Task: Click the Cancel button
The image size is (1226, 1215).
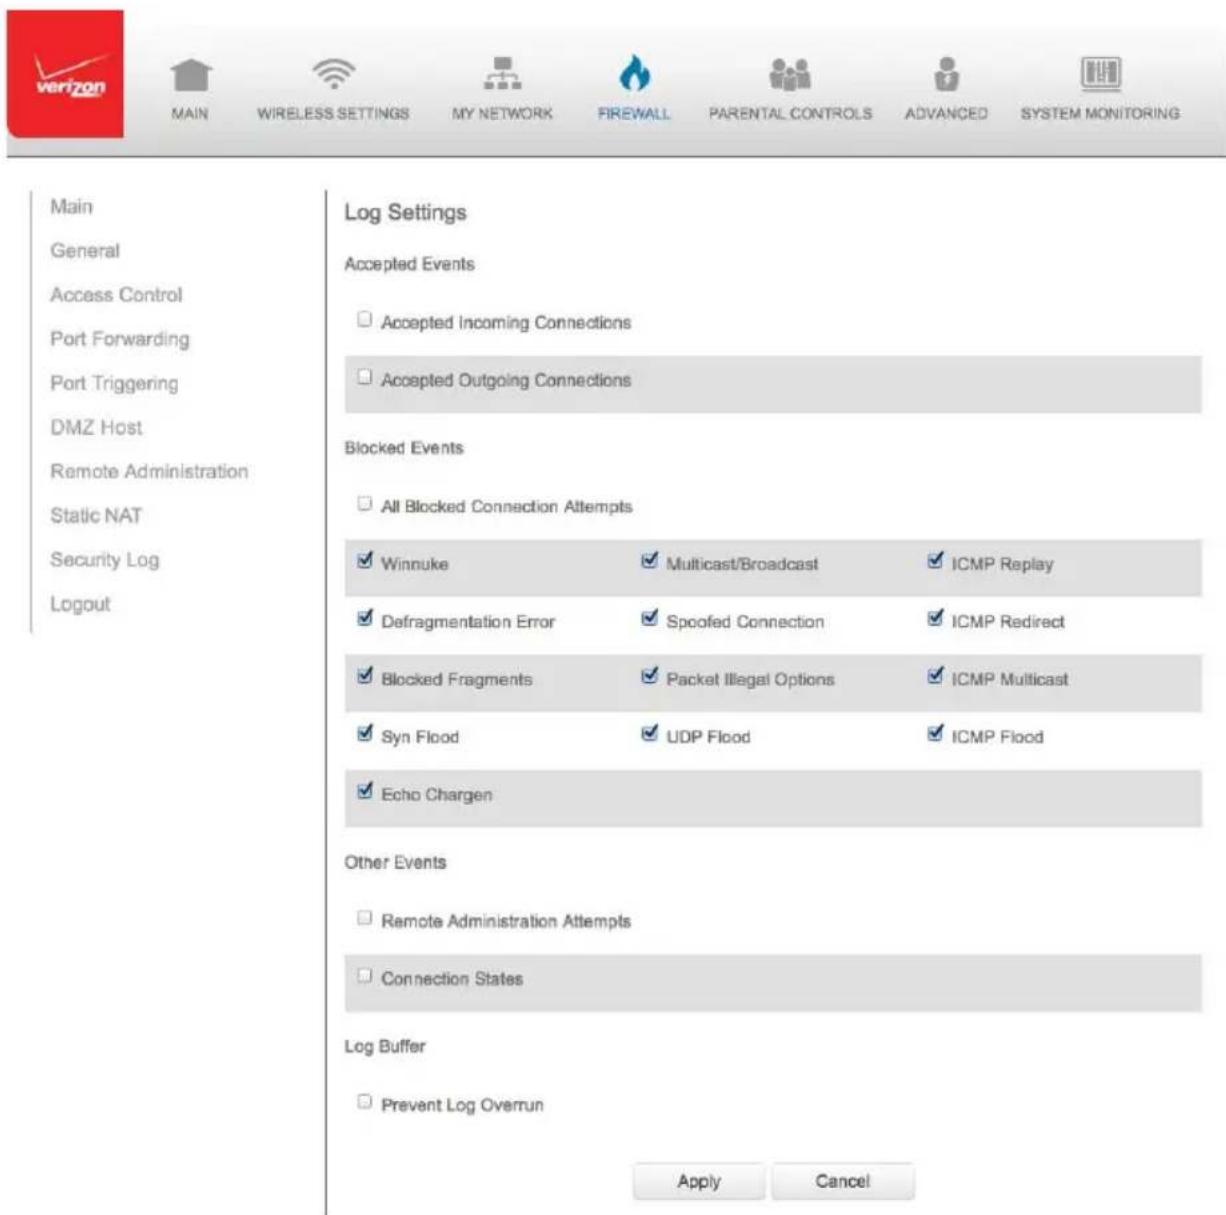Action: click(x=843, y=1181)
